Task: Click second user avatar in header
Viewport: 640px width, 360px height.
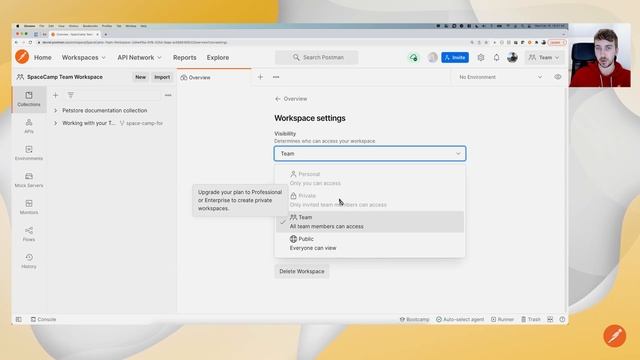Action: 433,58
